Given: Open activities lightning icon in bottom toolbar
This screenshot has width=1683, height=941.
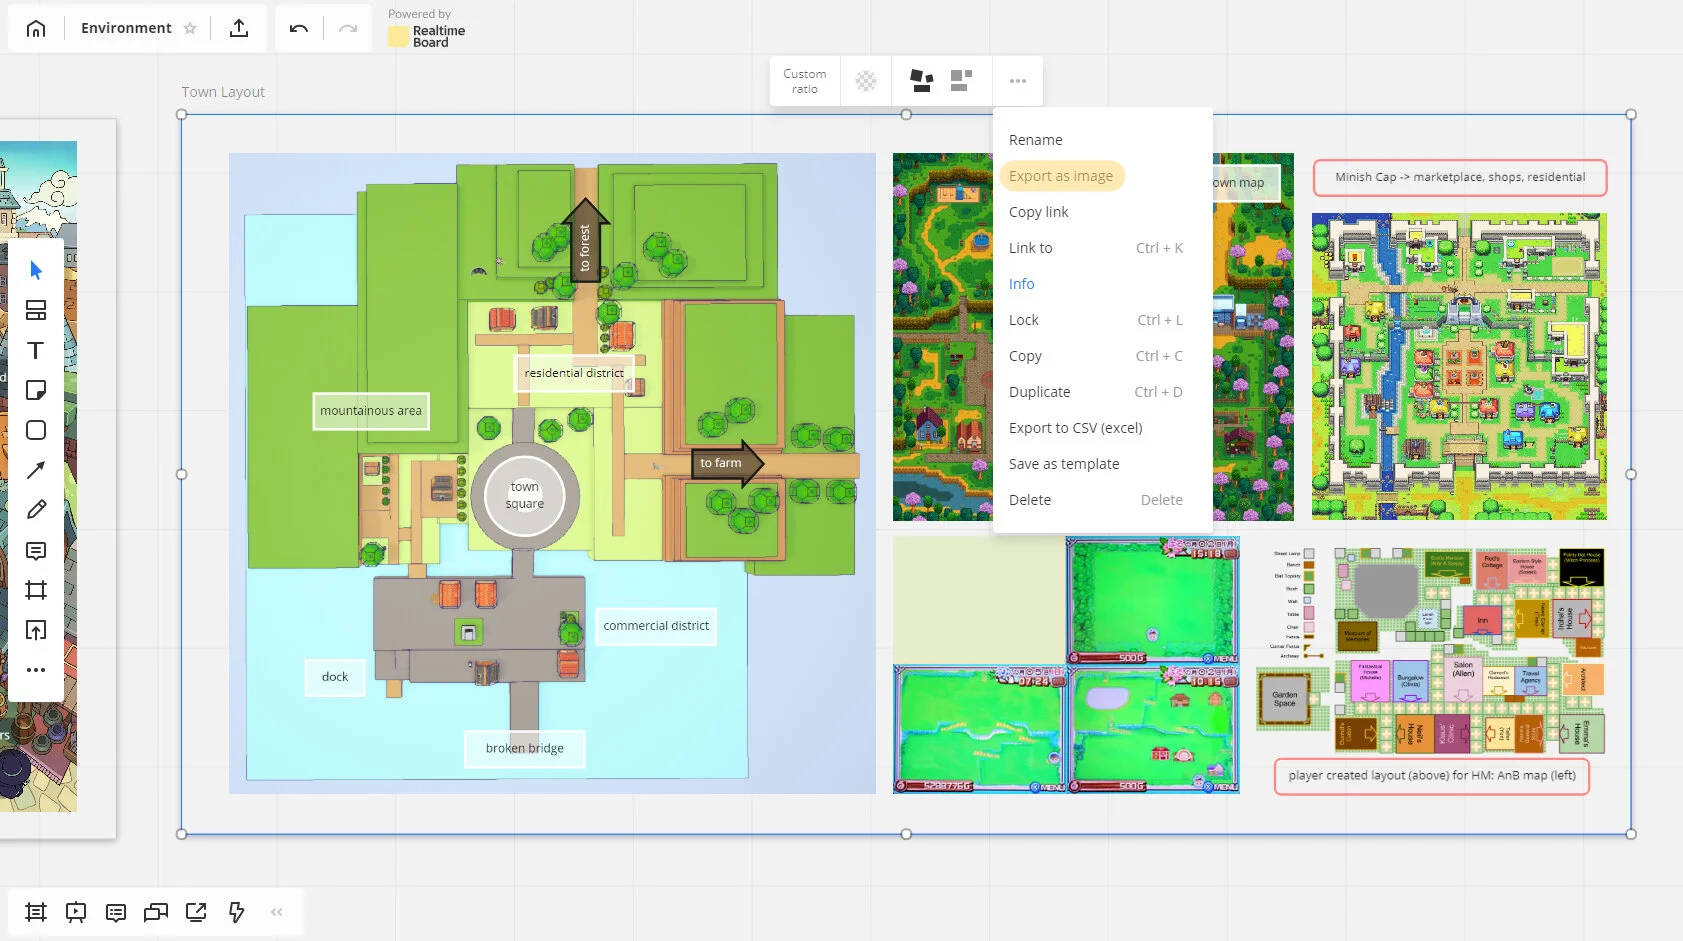Looking at the screenshot, I should (236, 912).
